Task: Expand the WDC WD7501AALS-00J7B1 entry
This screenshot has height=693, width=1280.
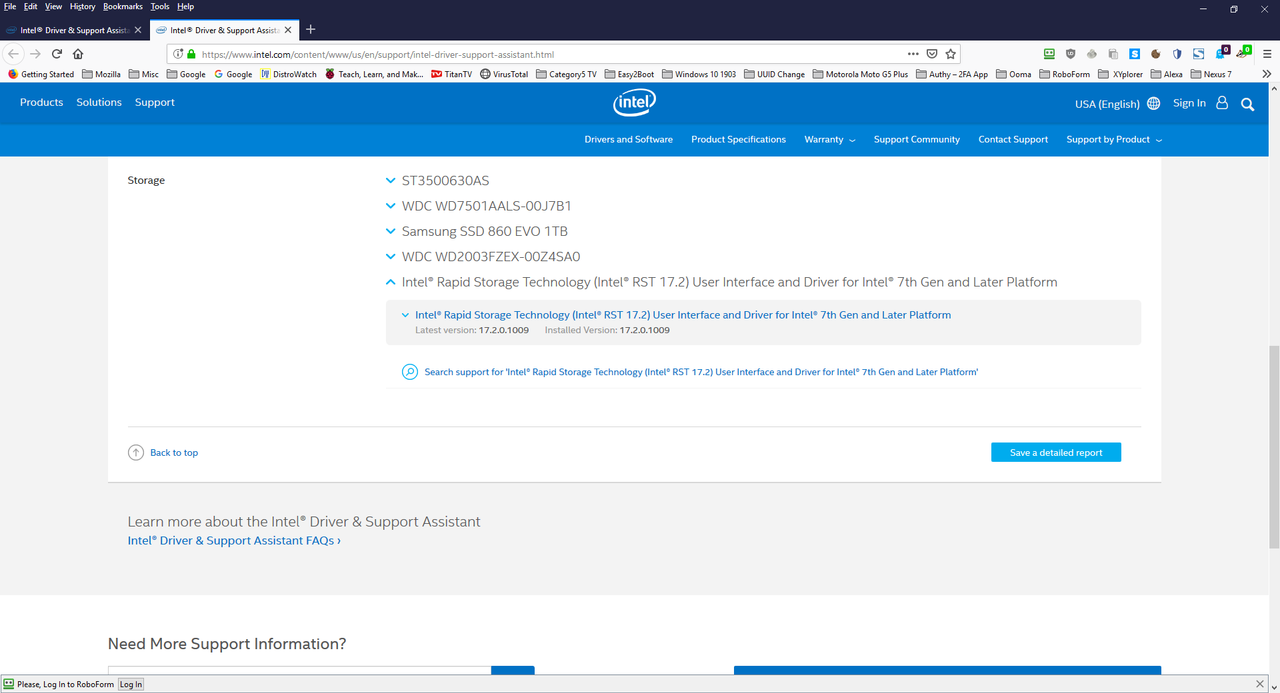Action: 391,206
